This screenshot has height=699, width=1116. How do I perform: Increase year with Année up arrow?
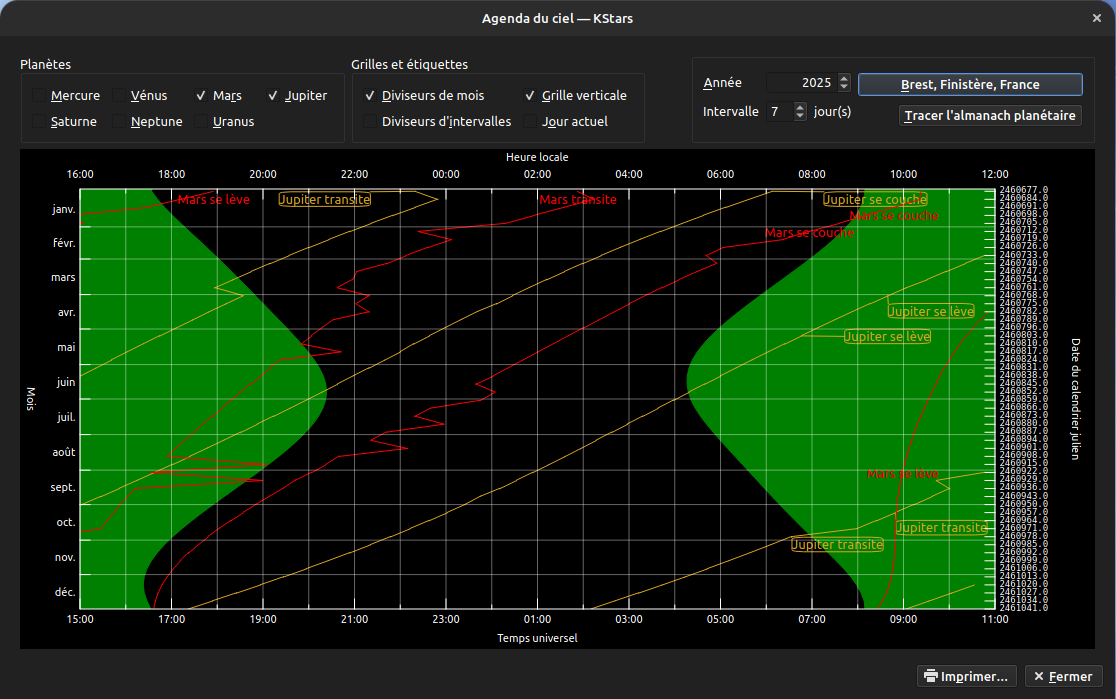click(x=844, y=79)
